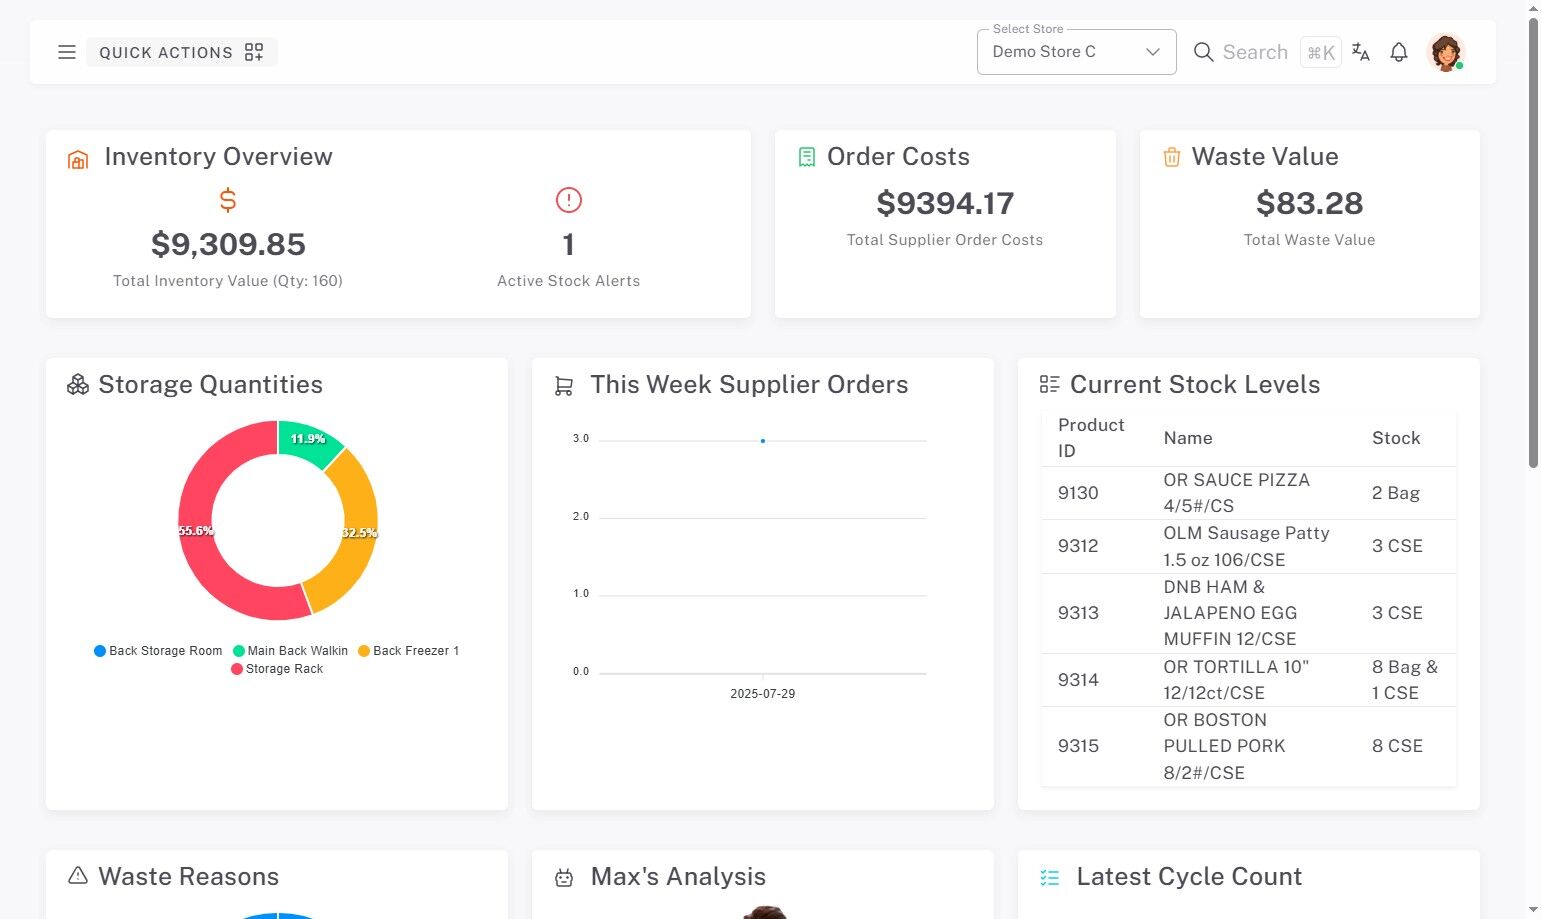Toggle Main Back Walkin legend item
The image size is (1541, 919).
click(x=291, y=651)
